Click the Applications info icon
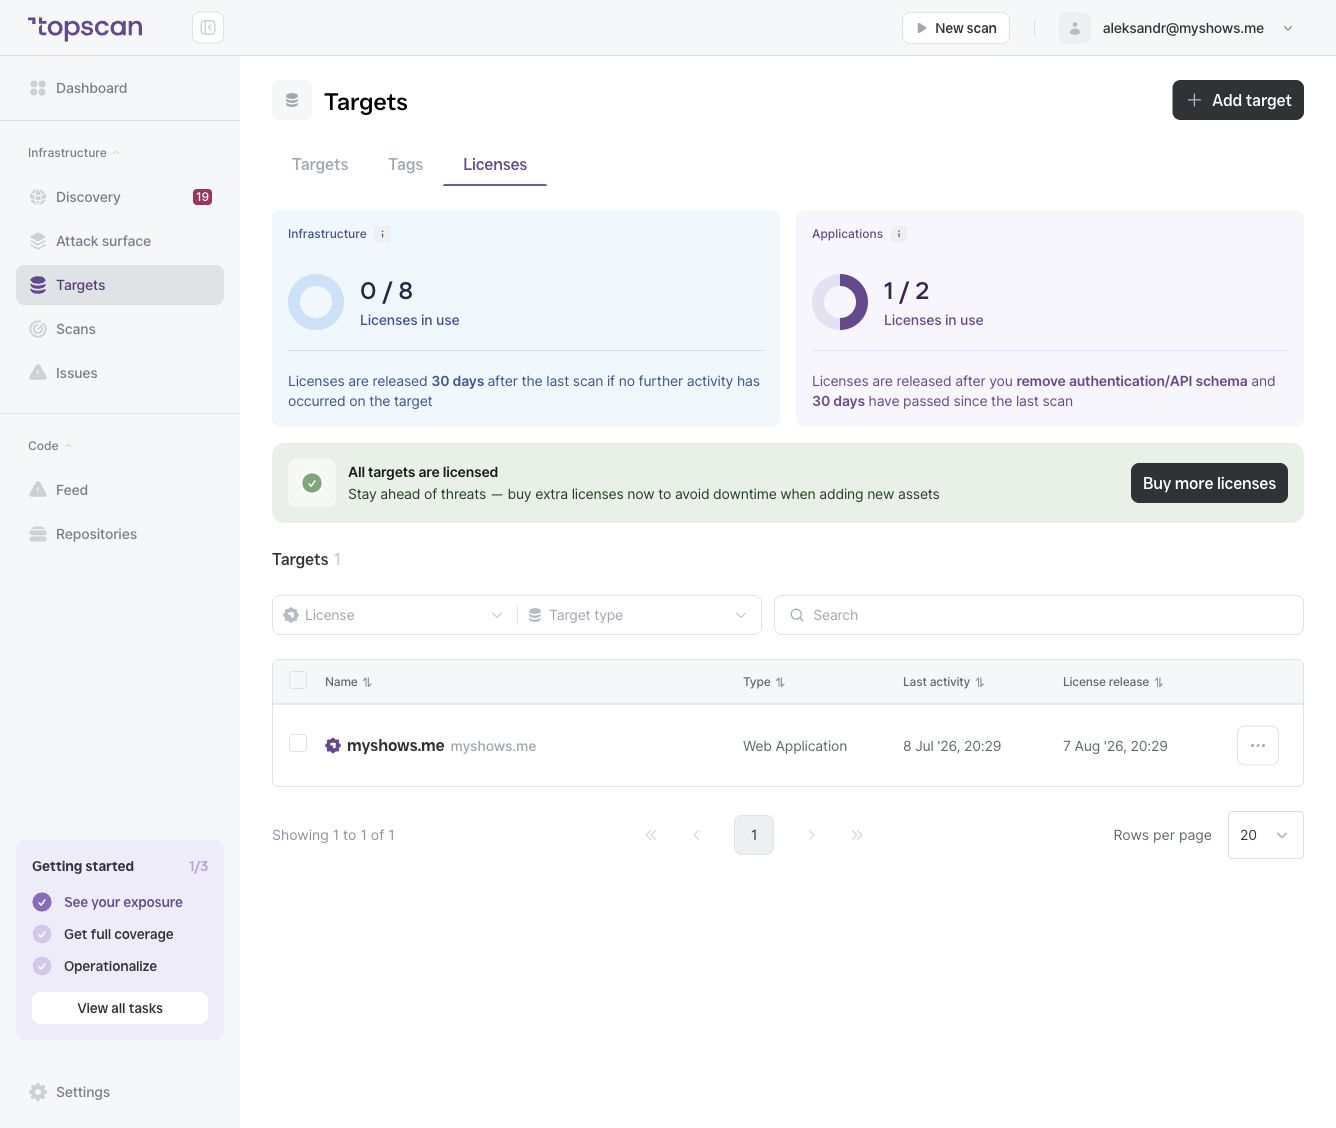1336x1128 pixels. tap(899, 234)
